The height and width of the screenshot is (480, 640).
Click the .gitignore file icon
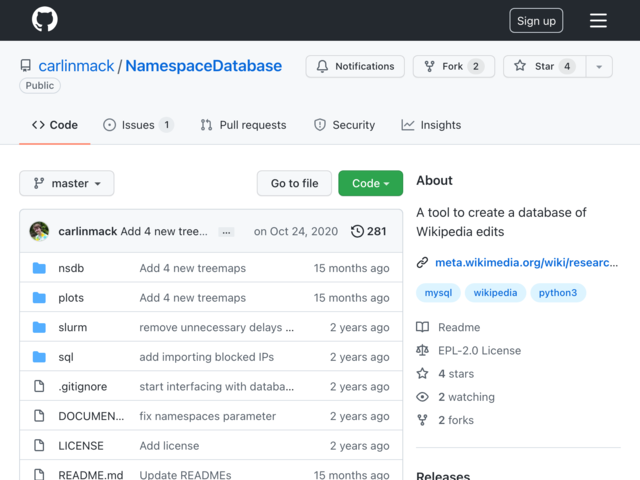39,386
